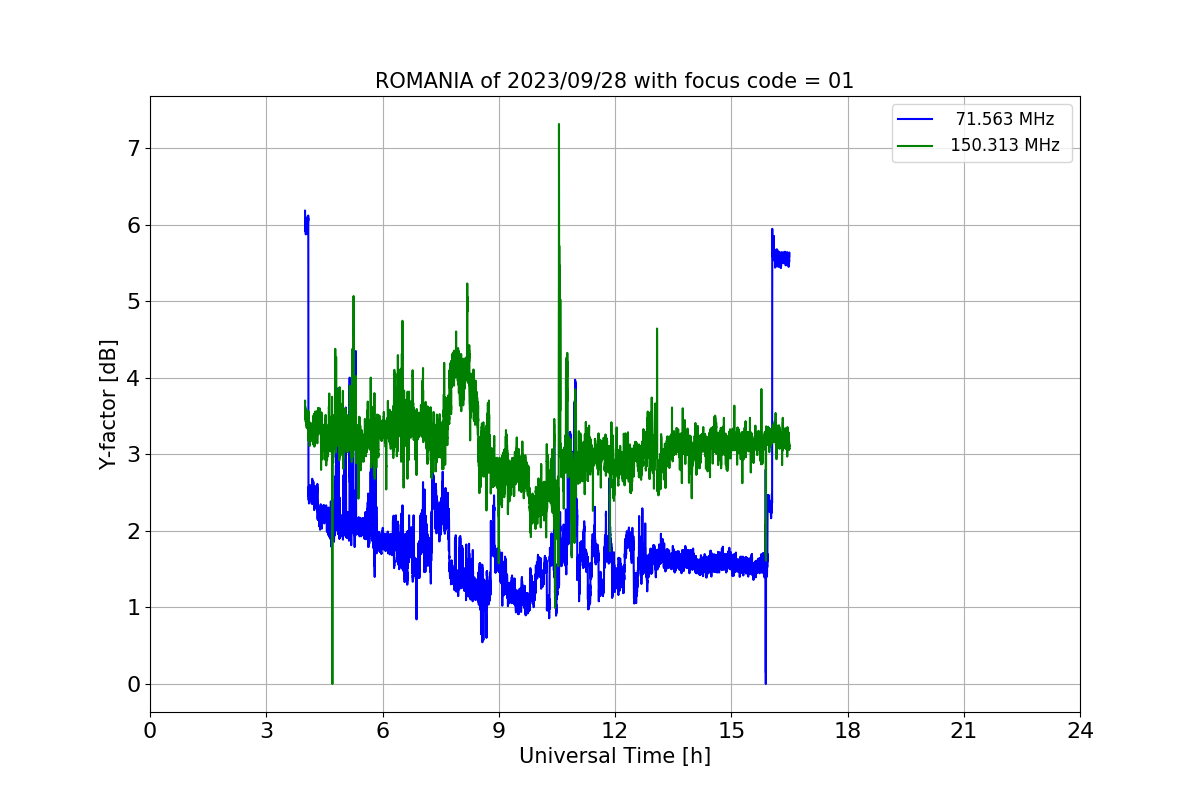Image resolution: width=1200 pixels, height=800 pixels.
Task: Click y-axis tick label '7'
Action: (133, 148)
